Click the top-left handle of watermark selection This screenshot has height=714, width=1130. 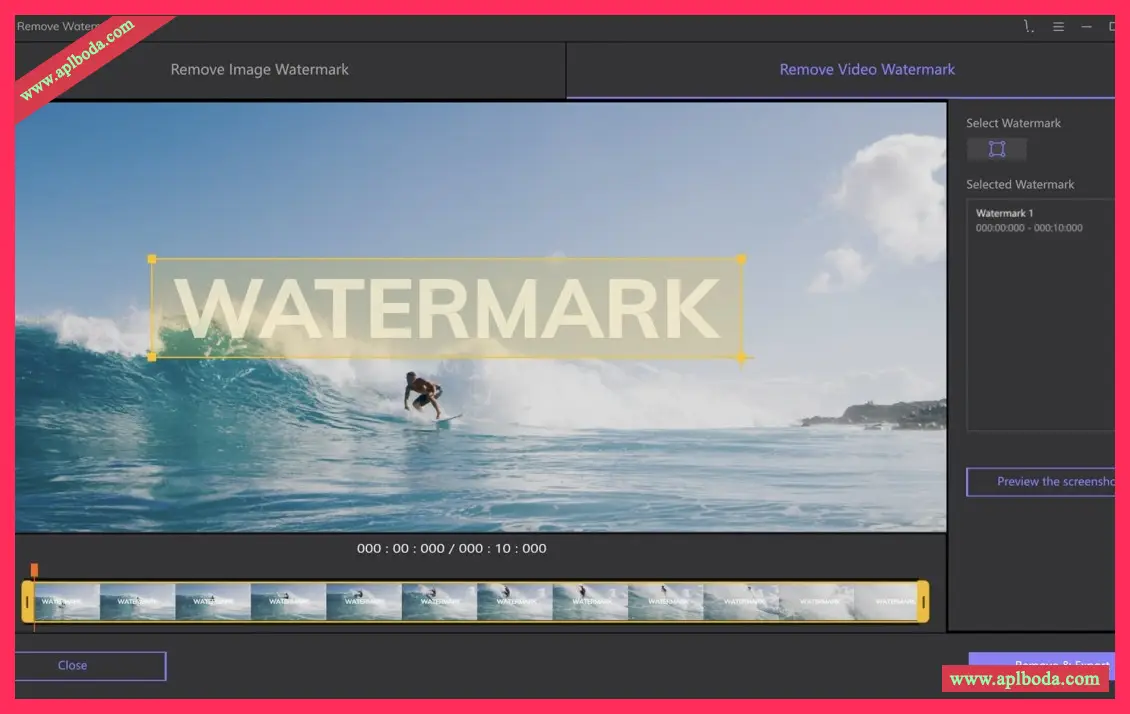(152, 259)
